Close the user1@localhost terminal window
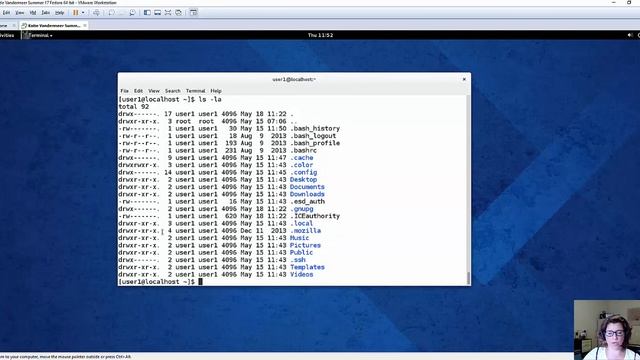 464,79
